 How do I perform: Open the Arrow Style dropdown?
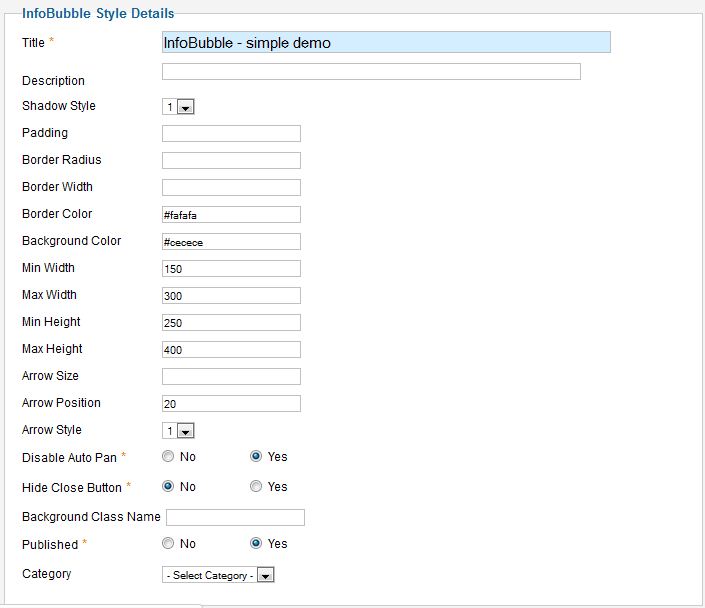point(178,431)
